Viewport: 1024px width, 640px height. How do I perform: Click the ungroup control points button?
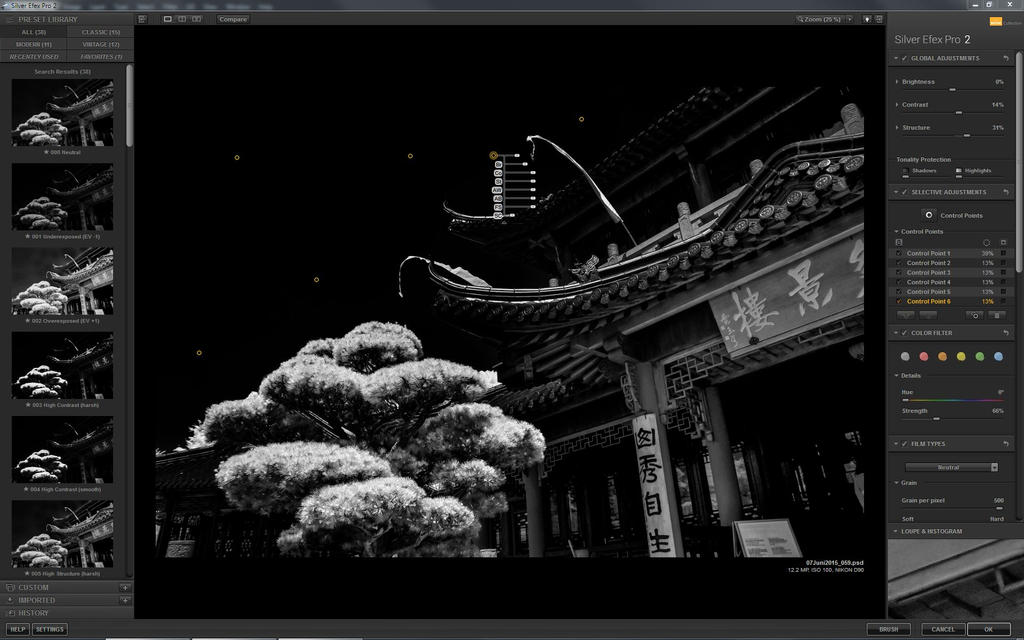[928, 315]
